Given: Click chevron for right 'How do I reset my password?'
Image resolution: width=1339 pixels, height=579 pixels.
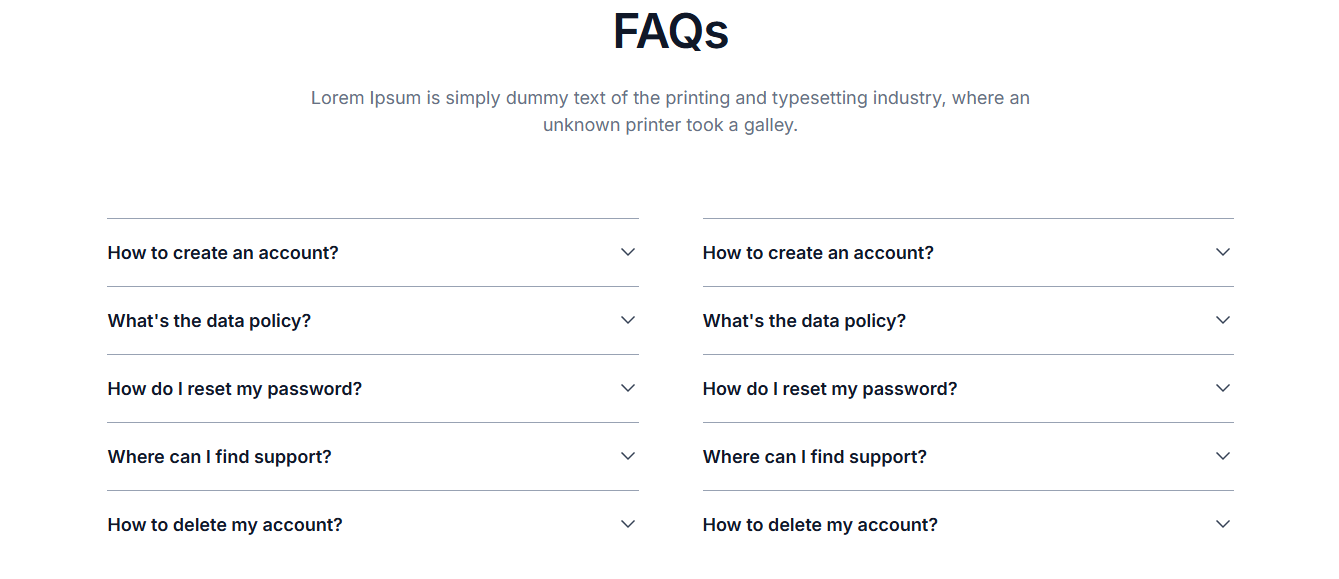Looking at the screenshot, I should tap(1223, 388).
